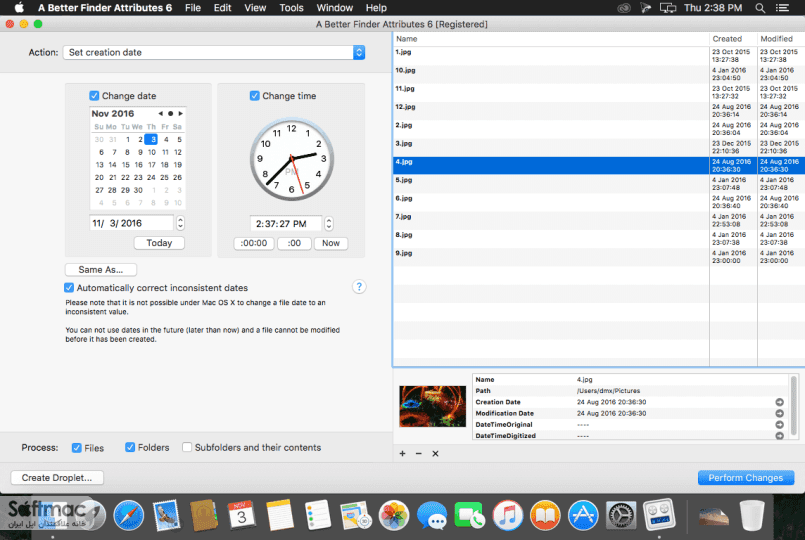Sort file list by Modified column header
Viewport: 805px width, 540px height.
(x=781, y=39)
